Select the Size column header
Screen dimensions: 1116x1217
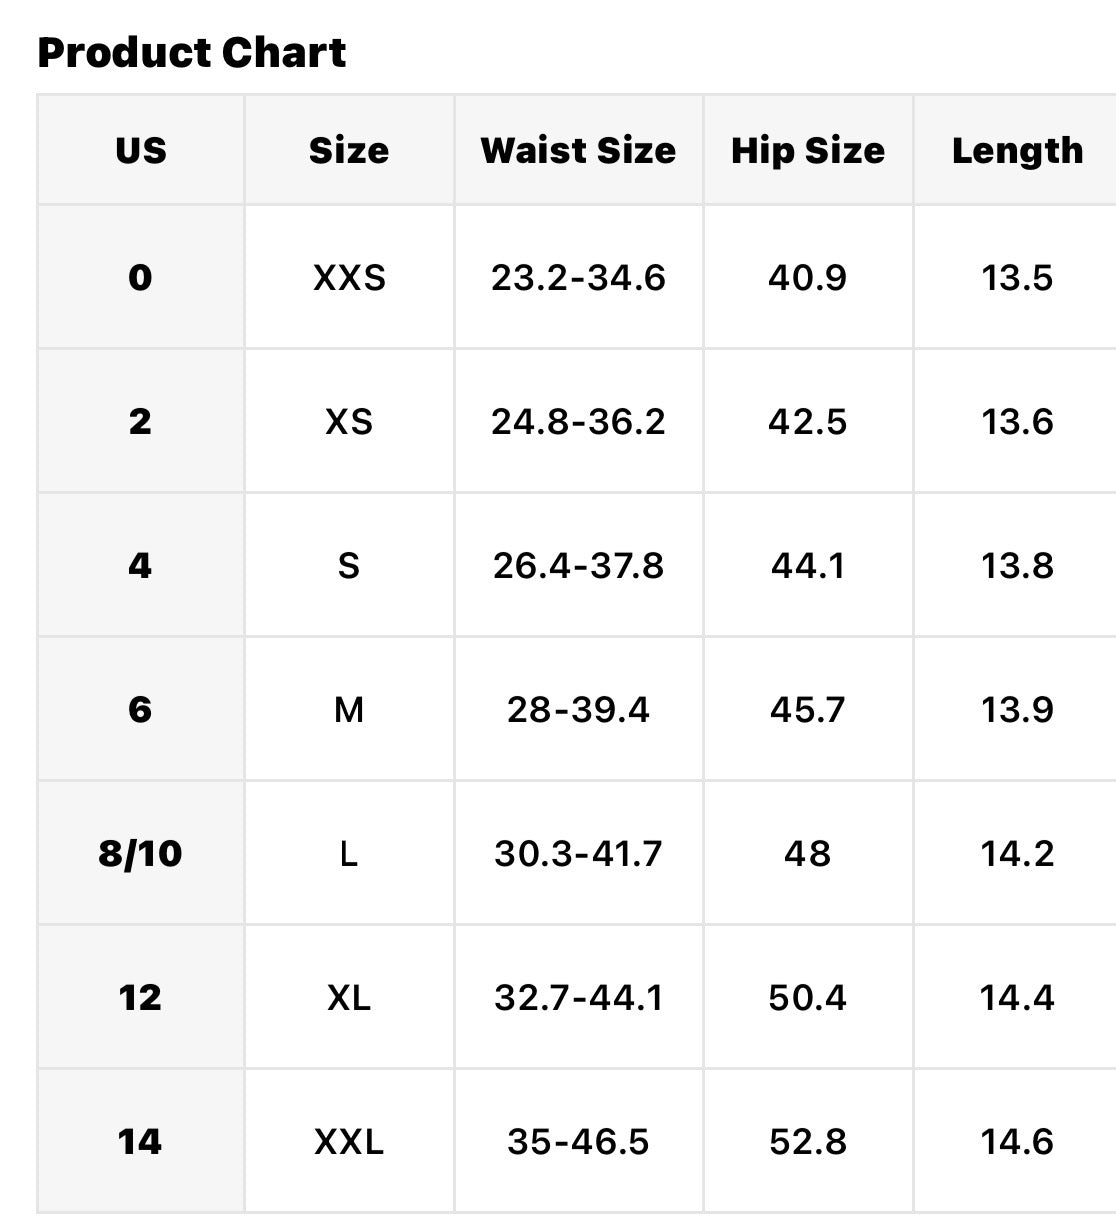point(349,150)
